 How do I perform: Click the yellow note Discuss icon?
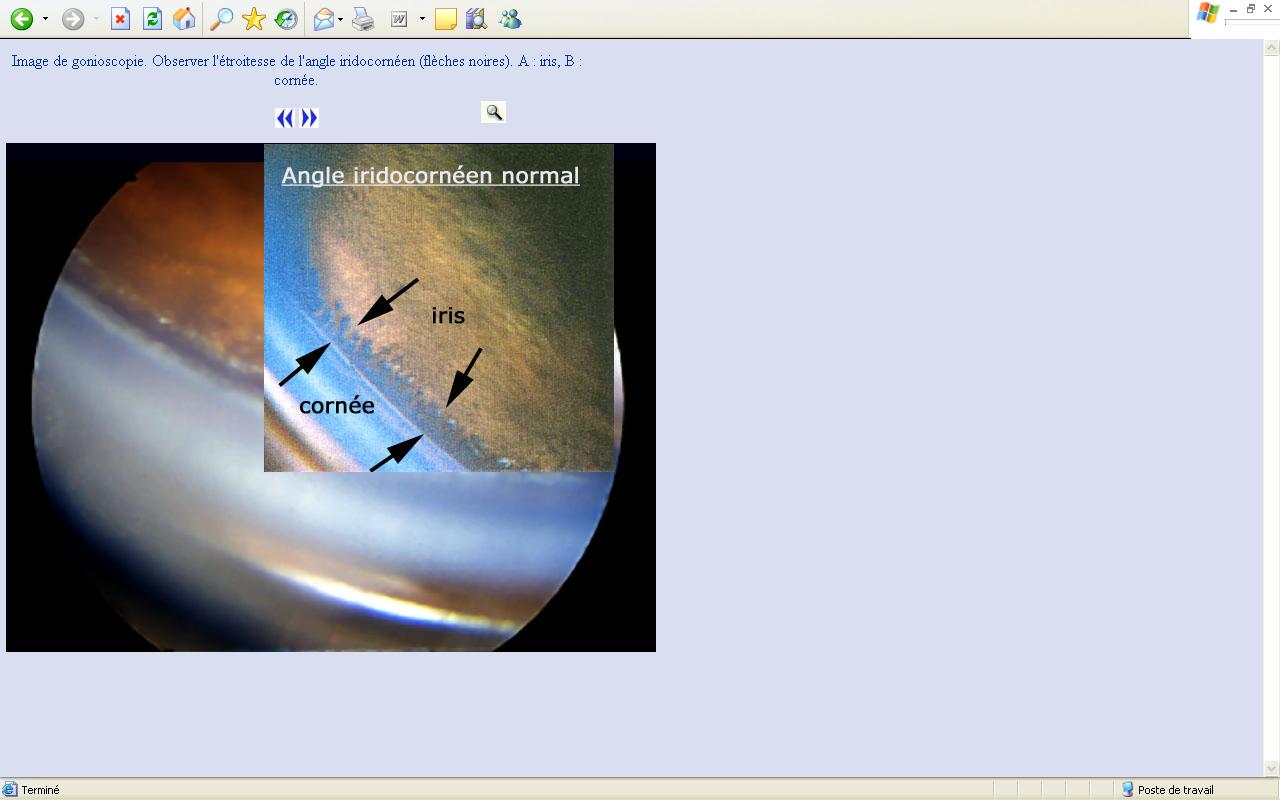[x=446, y=19]
